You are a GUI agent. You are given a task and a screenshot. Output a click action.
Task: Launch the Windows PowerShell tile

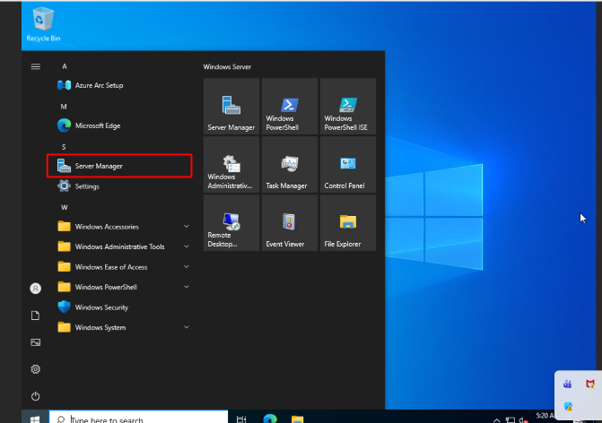pos(289,106)
